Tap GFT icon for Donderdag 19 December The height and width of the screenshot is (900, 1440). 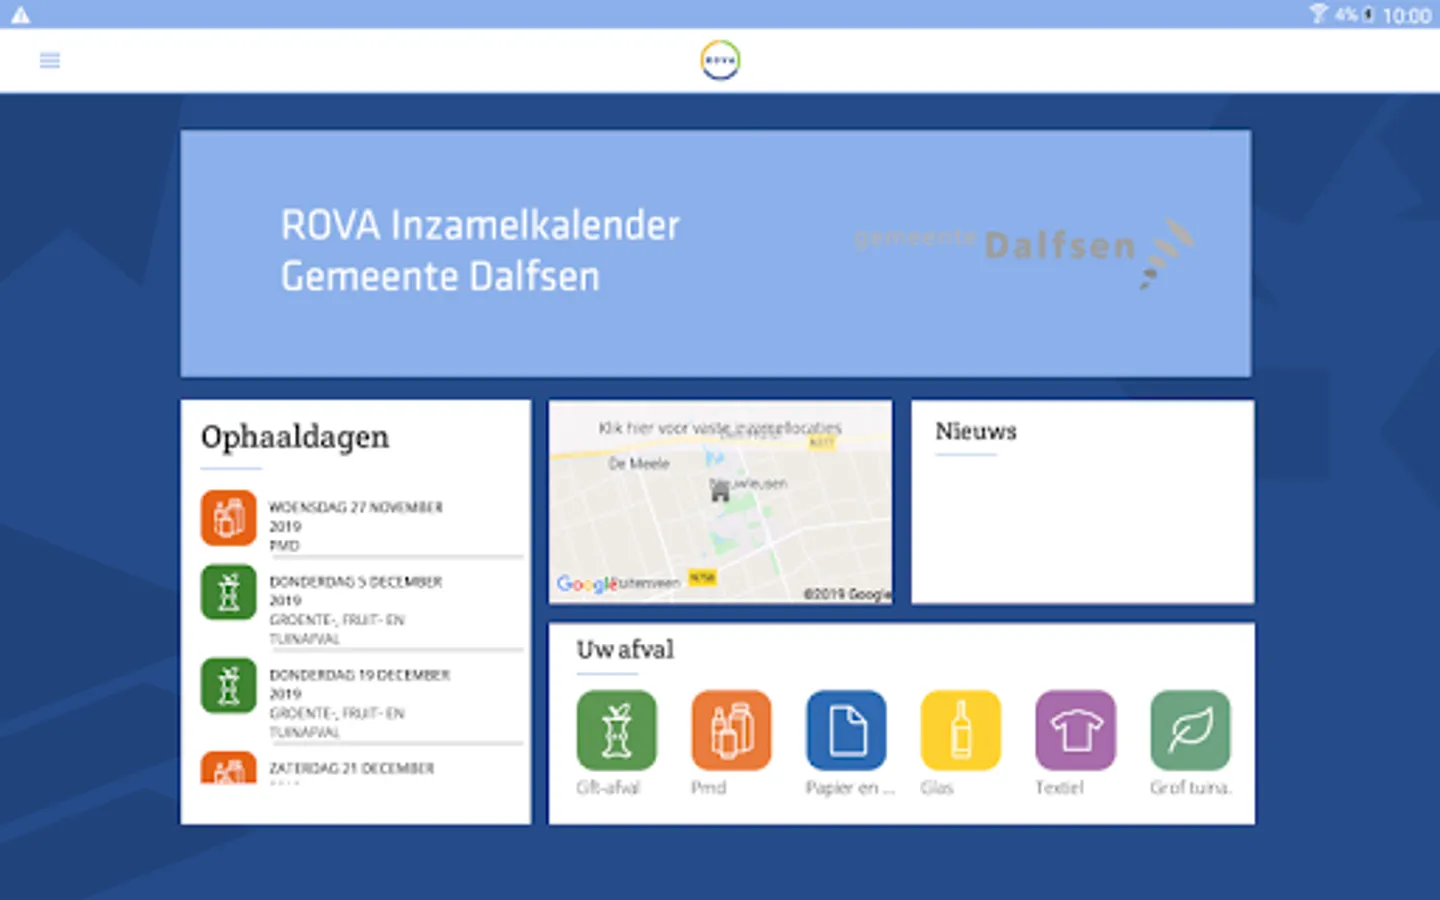click(x=229, y=685)
